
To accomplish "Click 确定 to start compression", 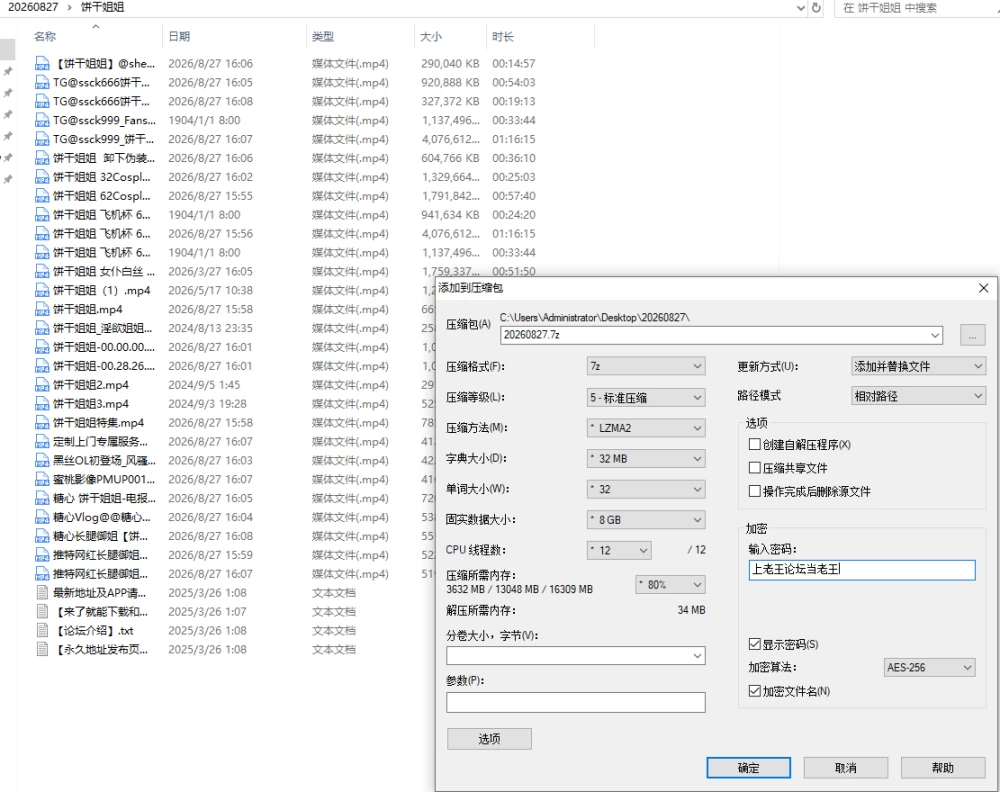I will 749,768.
